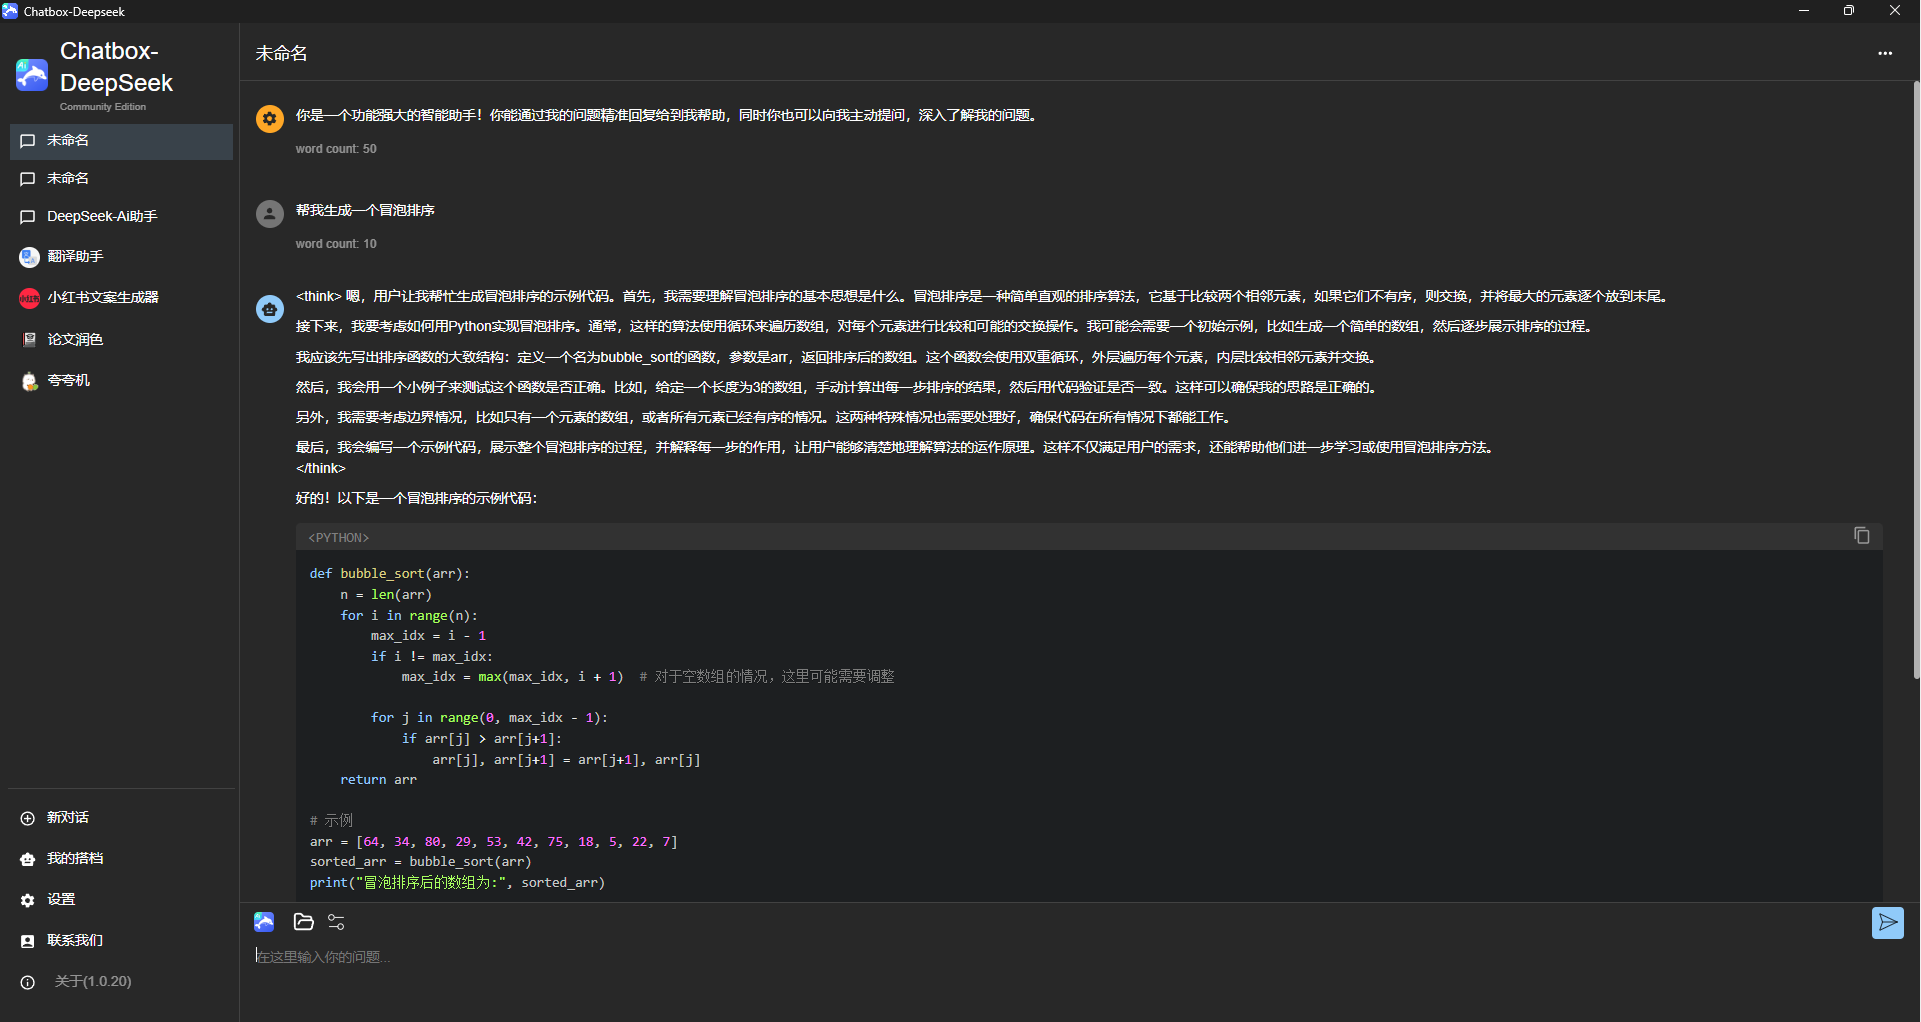Click the gear icon for 设置
Viewport: 1921px width, 1022px height.
pos(28,900)
